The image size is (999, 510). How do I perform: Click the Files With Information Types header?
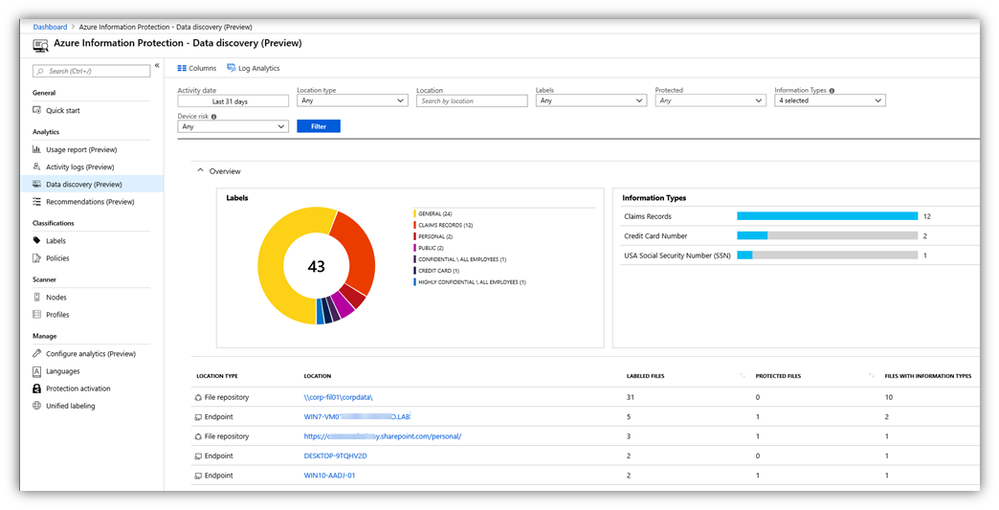(x=928, y=376)
